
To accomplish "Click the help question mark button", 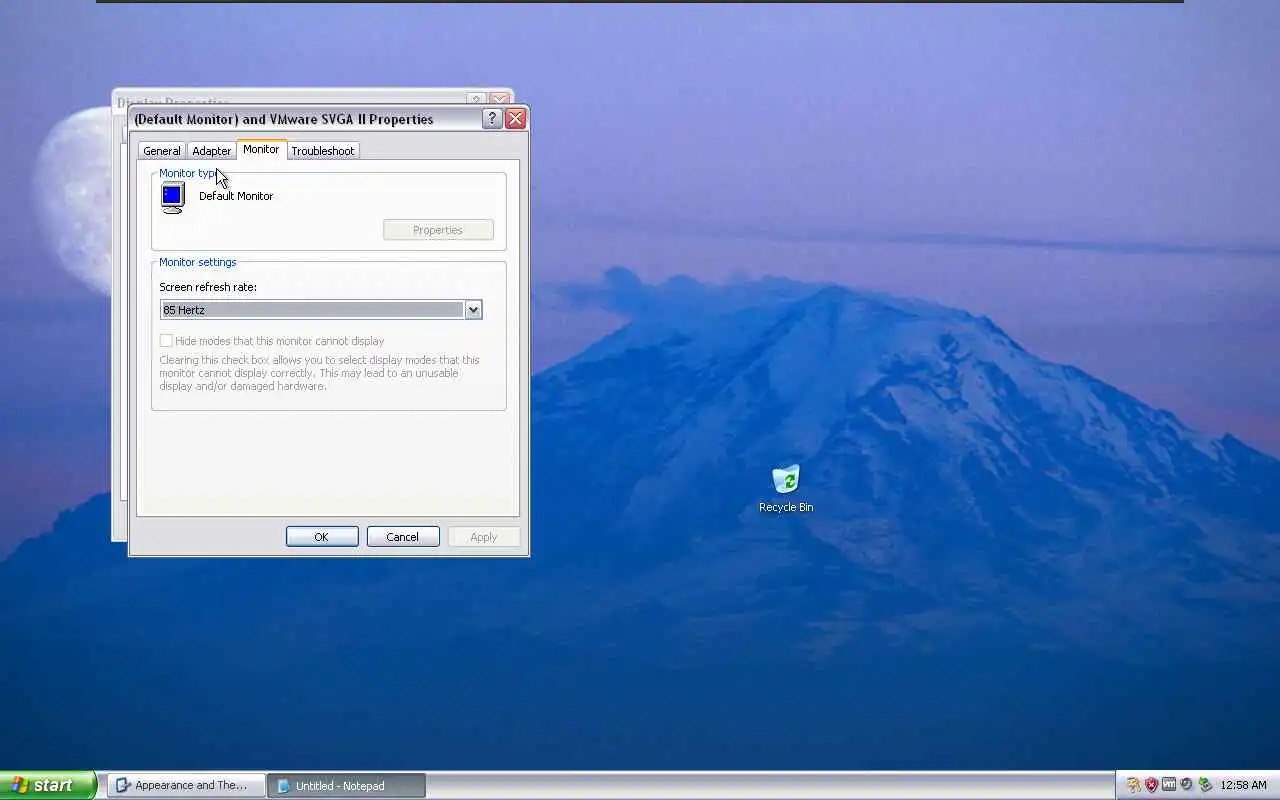I will coord(491,118).
